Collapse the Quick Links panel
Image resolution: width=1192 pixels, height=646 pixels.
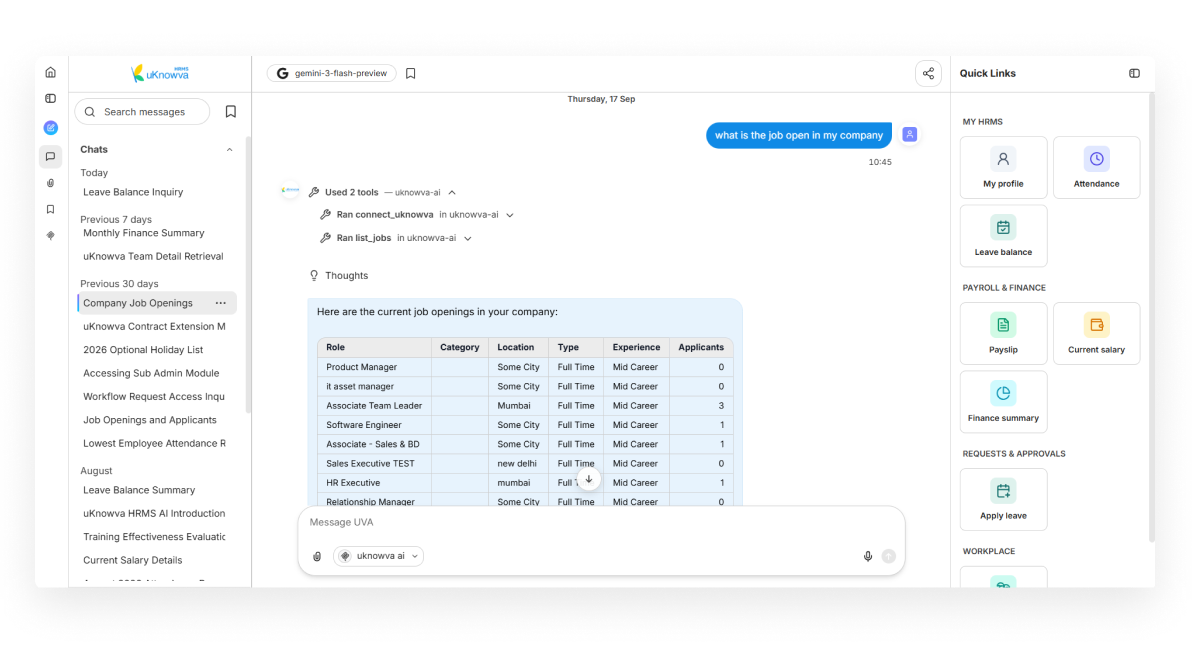tap(1134, 74)
